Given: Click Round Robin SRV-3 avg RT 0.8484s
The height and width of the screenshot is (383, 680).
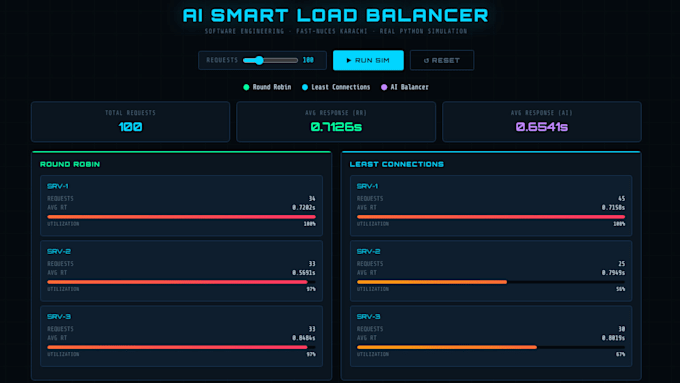Looking at the screenshot, I should [x=304, y=338].
